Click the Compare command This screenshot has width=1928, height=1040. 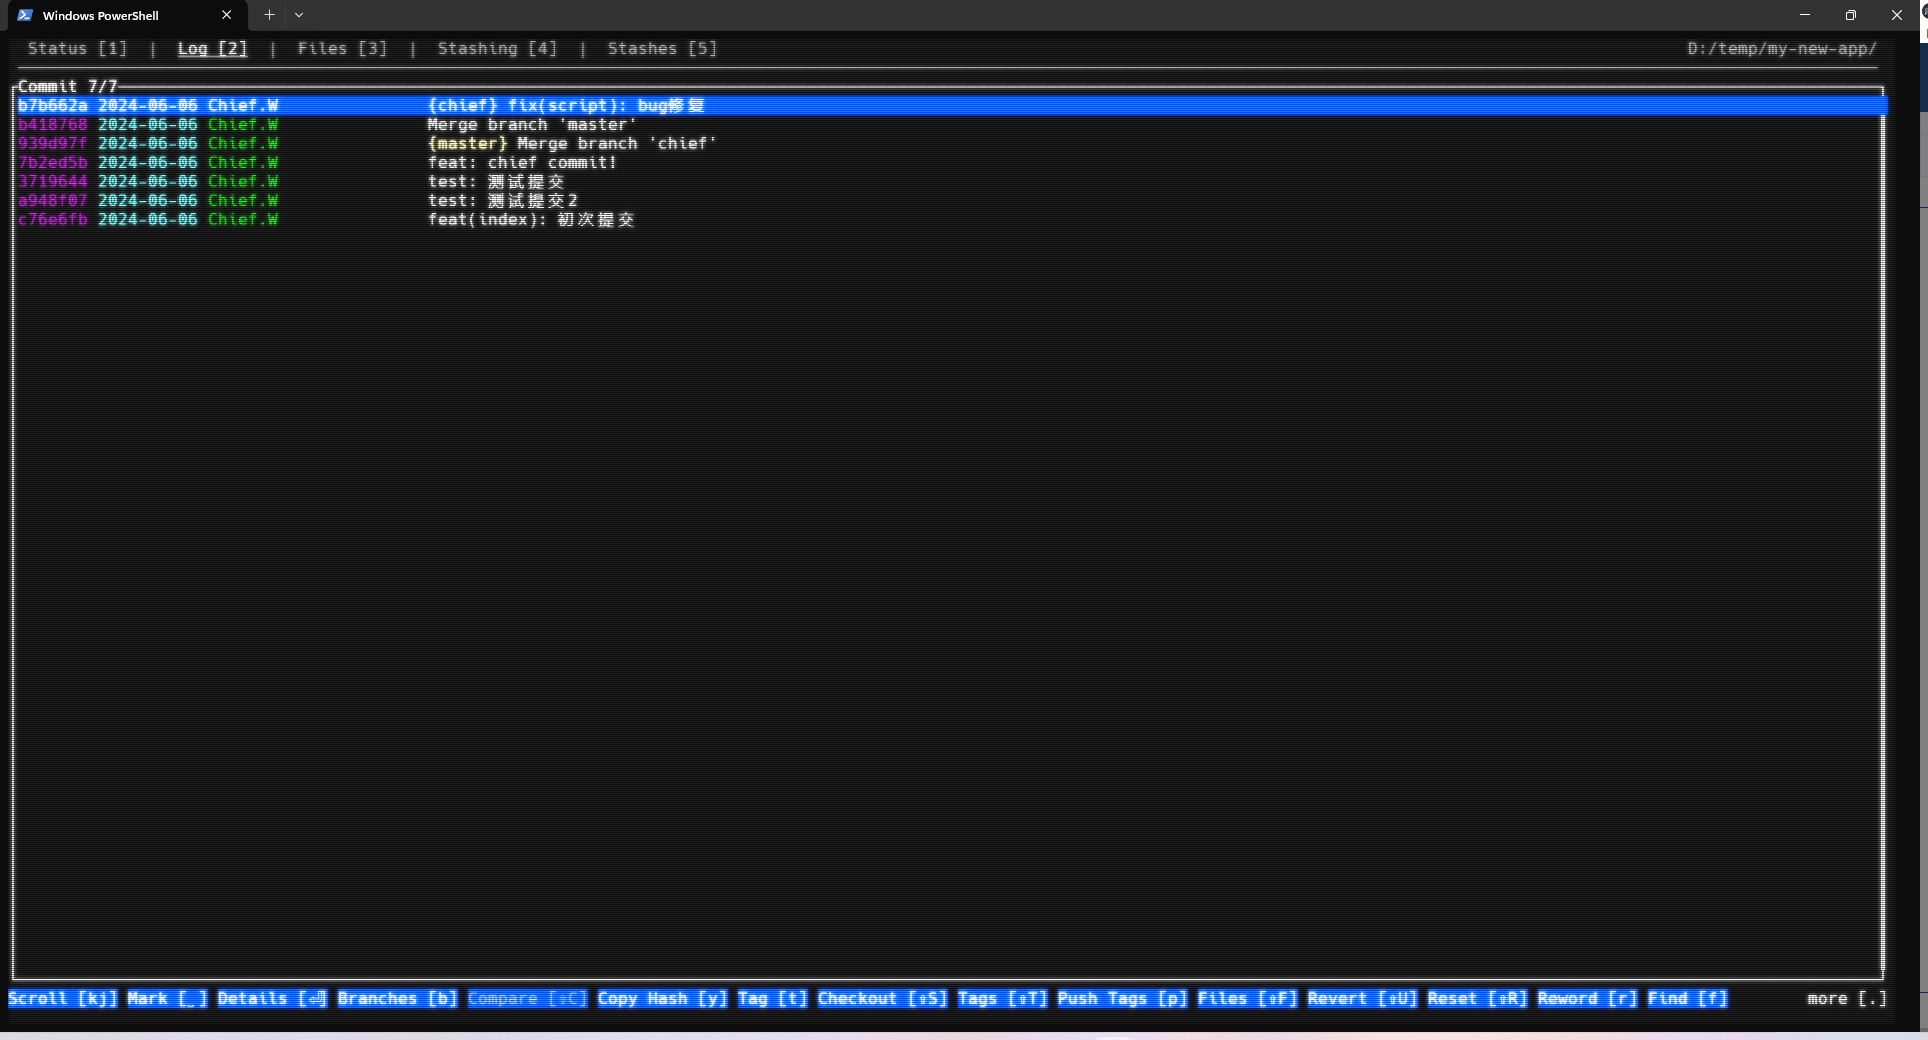pyautogui.click(x=528, y=999)
